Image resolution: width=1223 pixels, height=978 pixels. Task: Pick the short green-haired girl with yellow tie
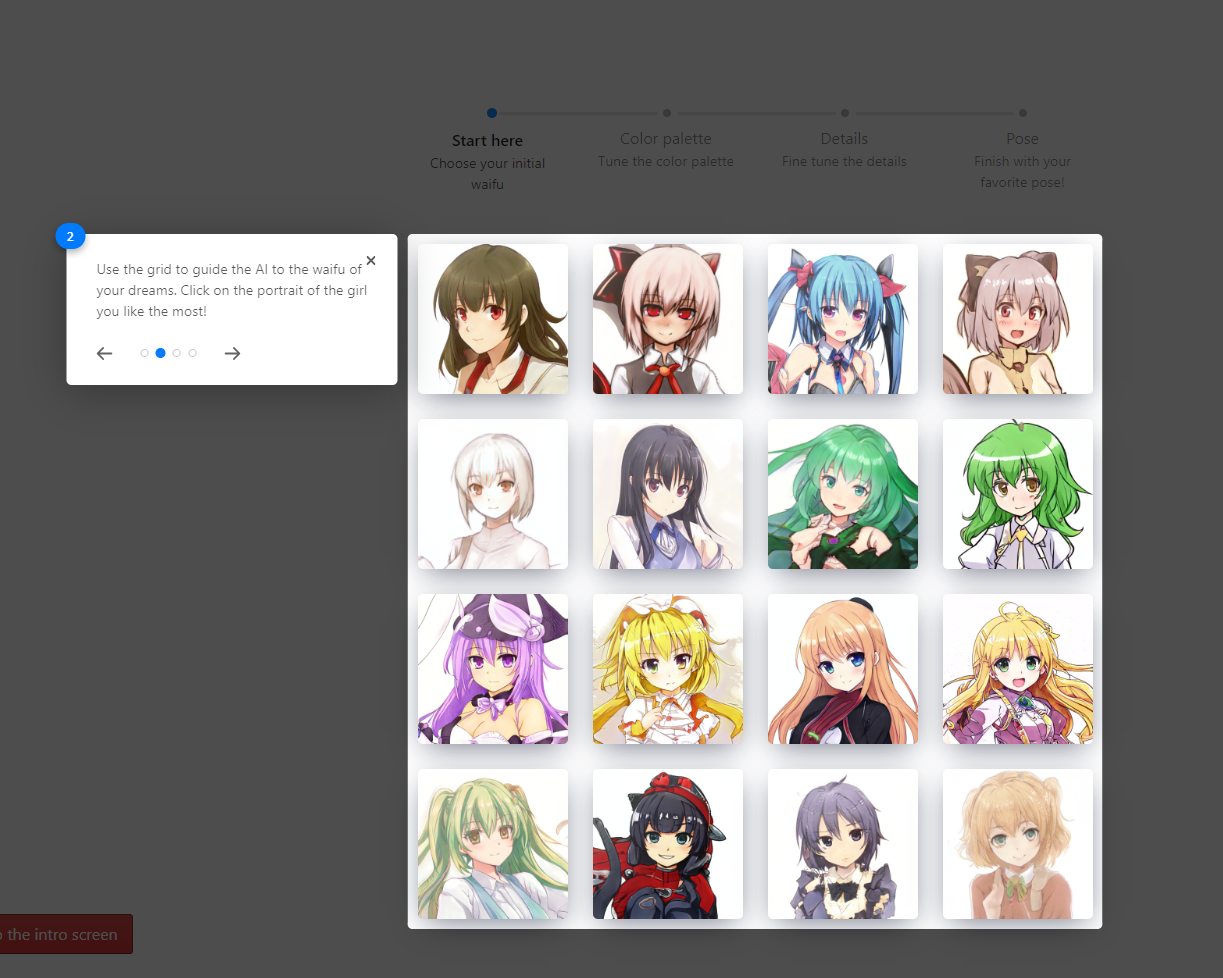[1018, 494]
